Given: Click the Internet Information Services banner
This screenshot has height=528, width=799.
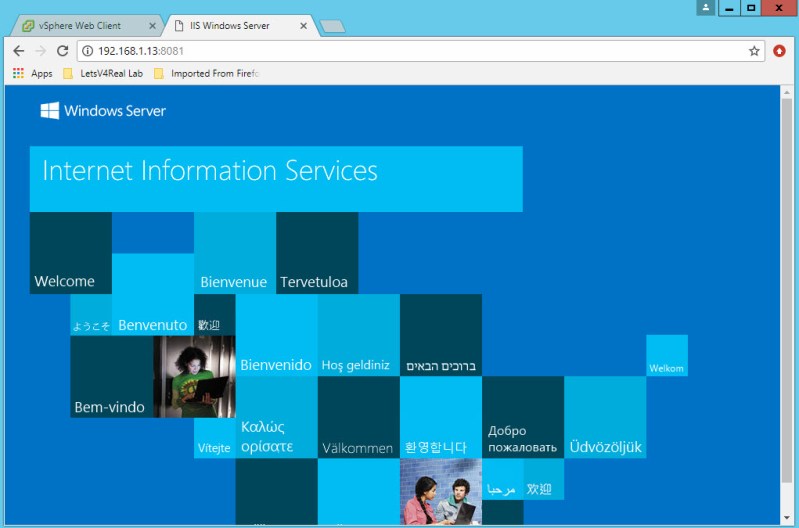Looking at the screenshot, I should point(275,178).
